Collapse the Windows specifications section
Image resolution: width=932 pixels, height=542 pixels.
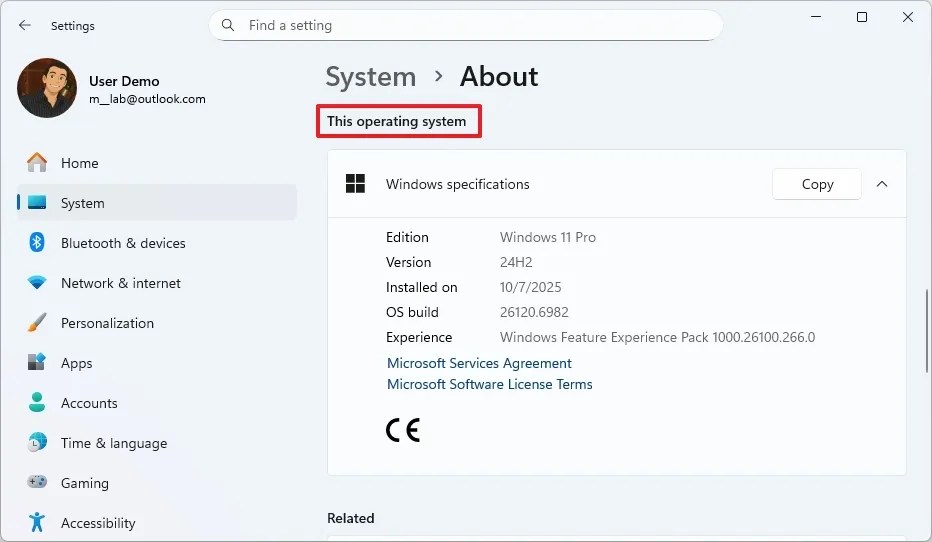pyautogui.click(x=882, y=184)
